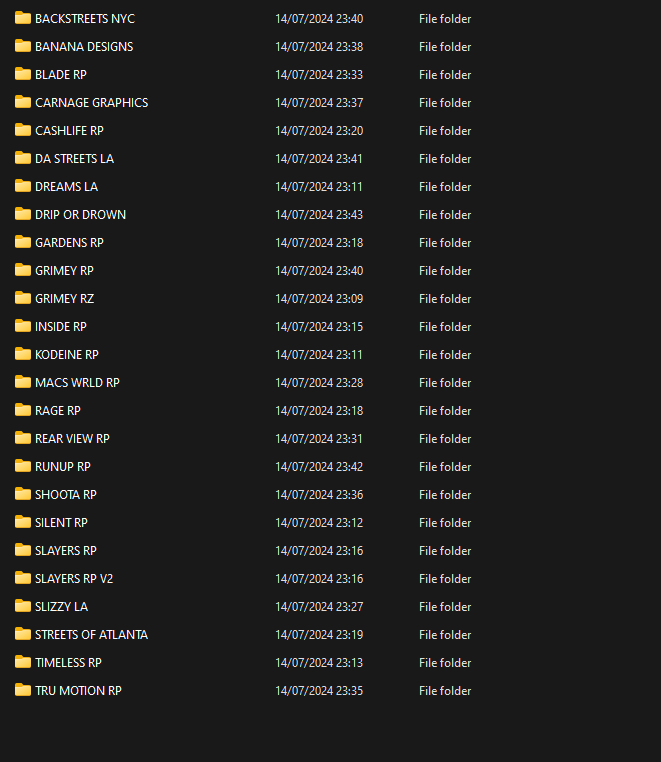
Task: Click the date '14/07/2024 23:41'
Action: [x=319, y=159]
